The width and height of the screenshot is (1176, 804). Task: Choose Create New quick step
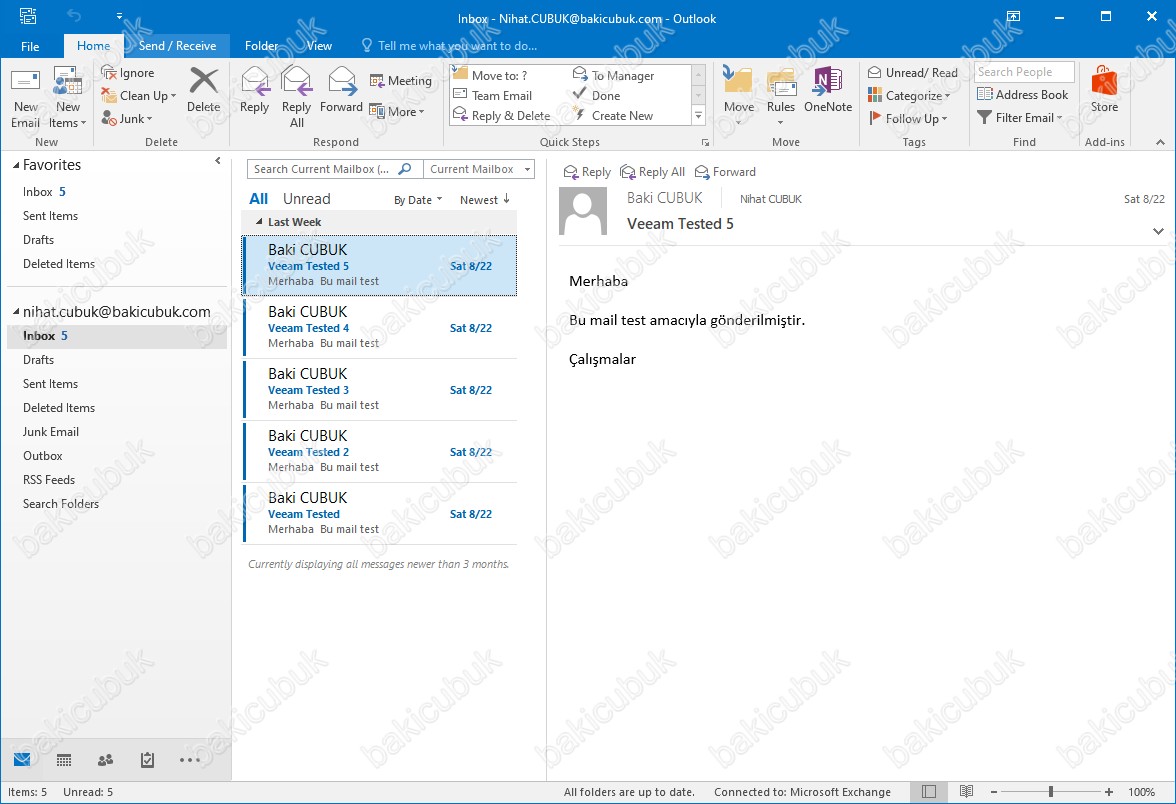614,116
